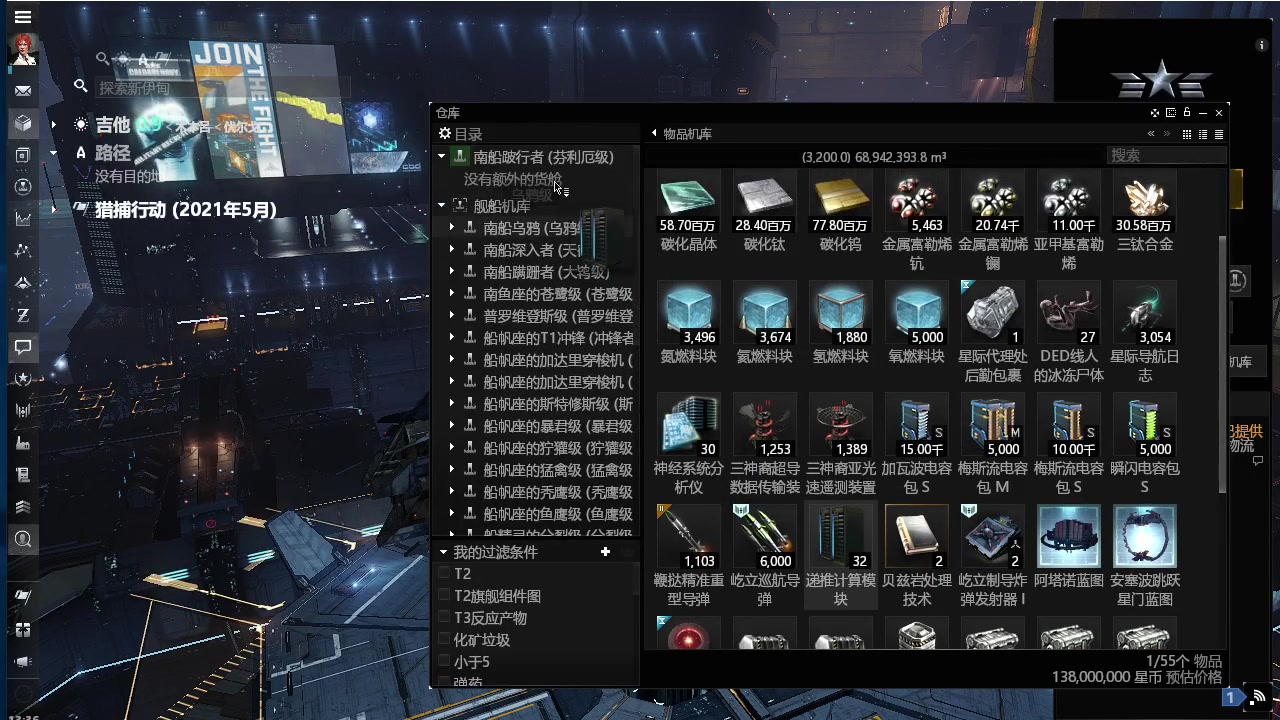Open the character portrait sheet
Image resolution: width=1280 pixels, height=720 pixels.
tap(23, 50)
